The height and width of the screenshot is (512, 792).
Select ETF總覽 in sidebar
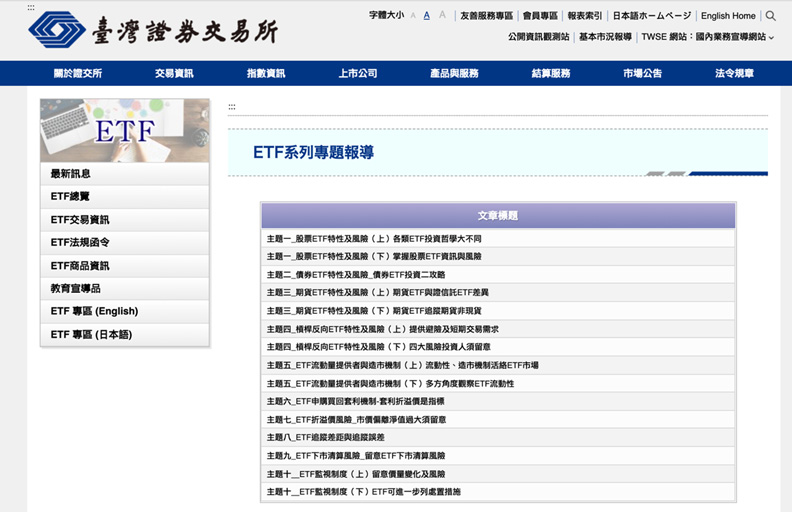click(125, 196)
